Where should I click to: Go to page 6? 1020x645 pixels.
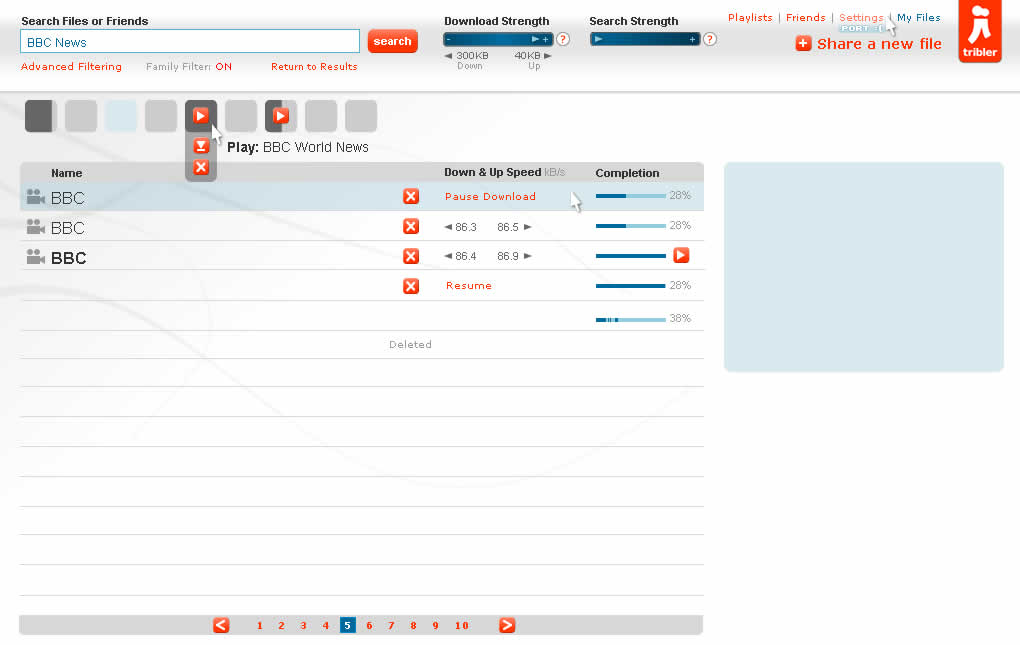coord(369,625)
